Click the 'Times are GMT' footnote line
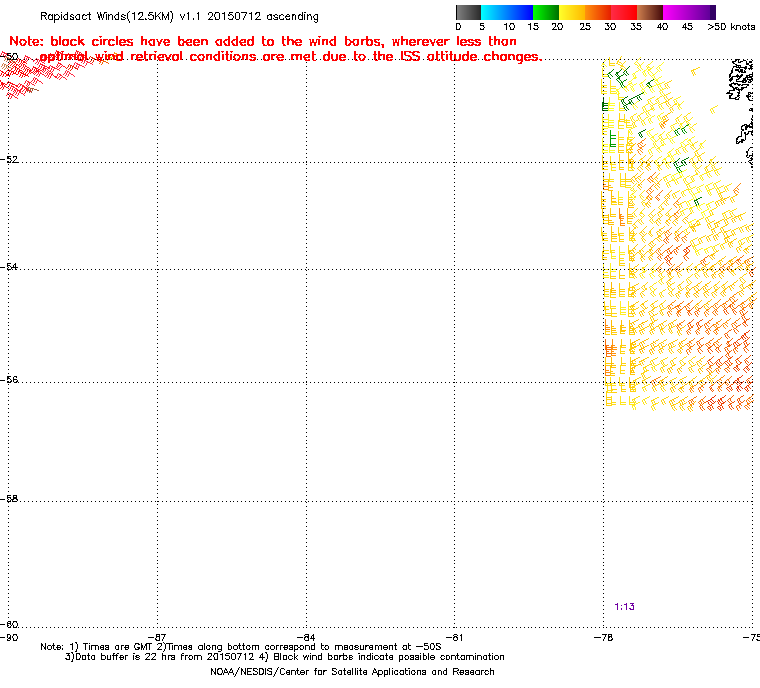This screenshot has height=688, width=760. pos(241,647)
